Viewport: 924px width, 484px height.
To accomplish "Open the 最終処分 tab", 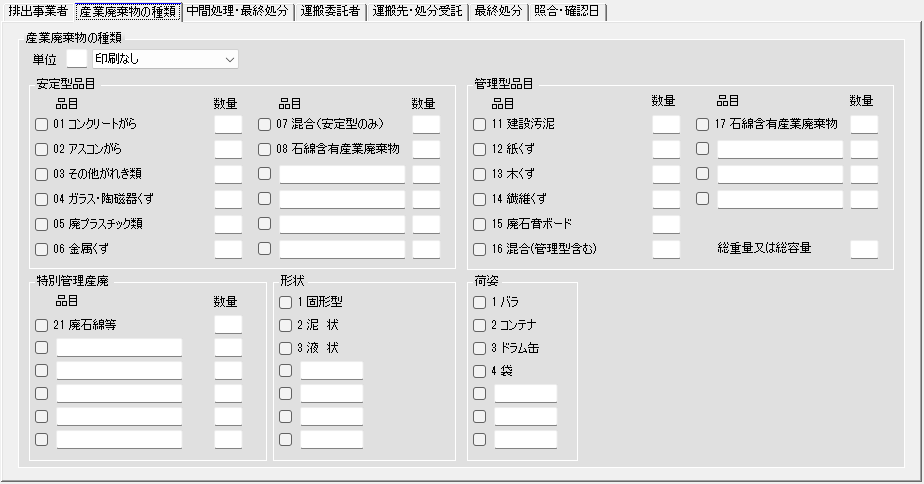I will (498, 11).
